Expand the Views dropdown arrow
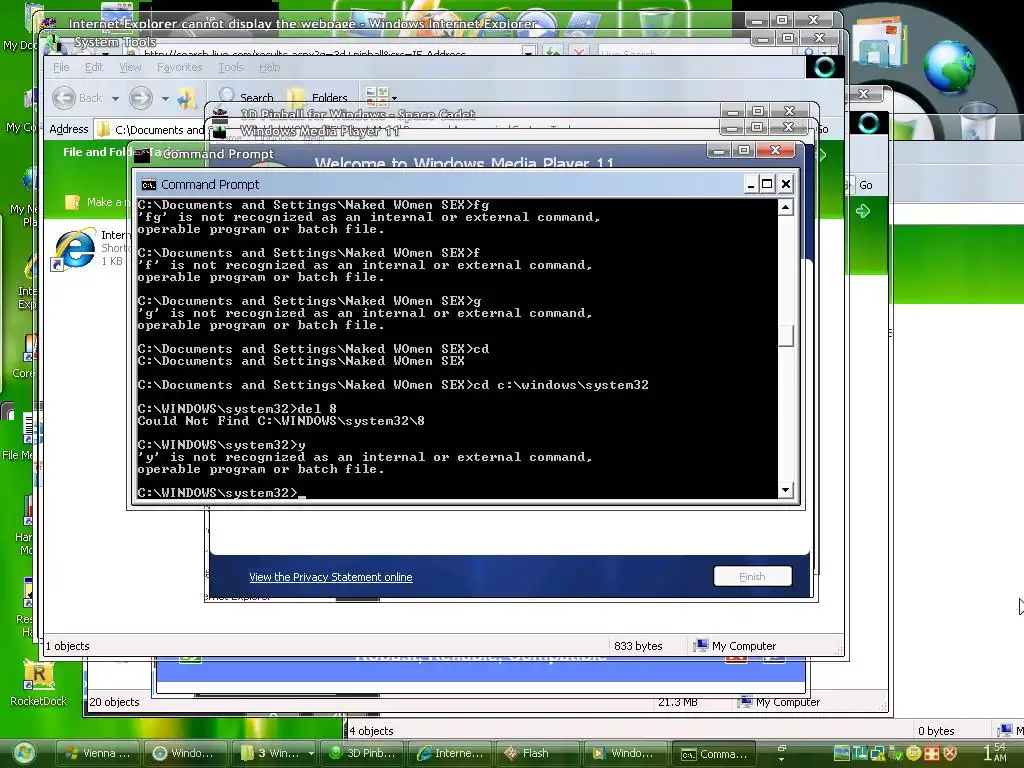This screenshot has width=1024, height=768. [x=394, y=99]
